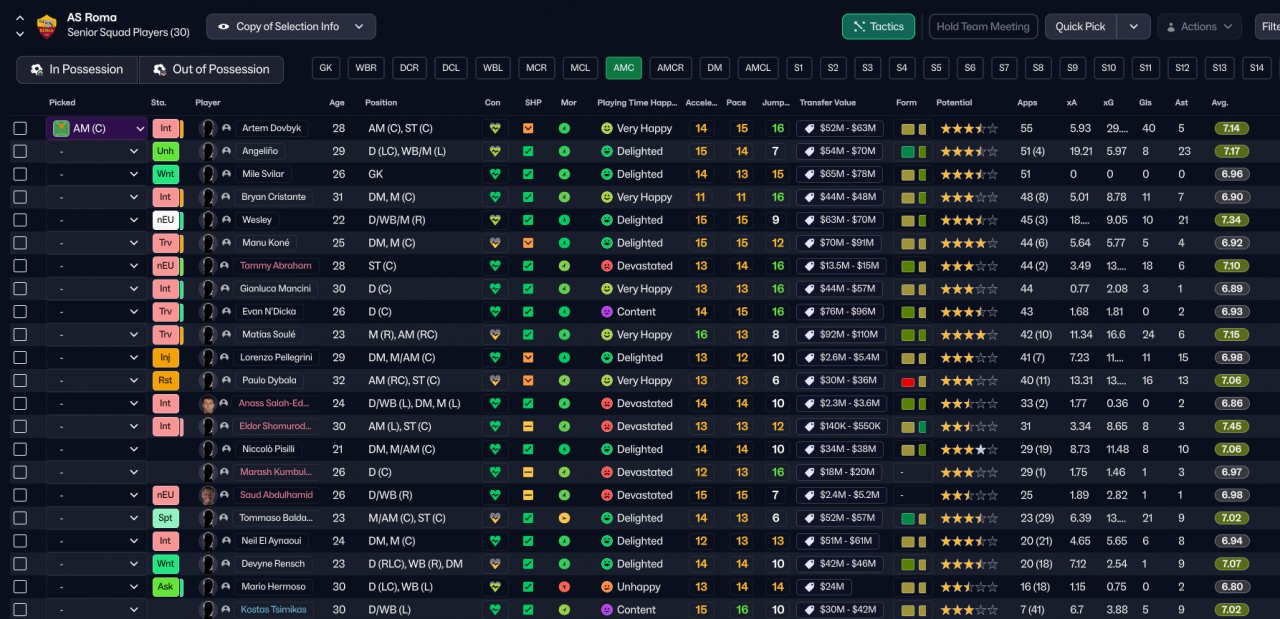The height and width of the screenshot is (619, 1280).
Task: Click the AS Roma club crest
Action: 46,26
